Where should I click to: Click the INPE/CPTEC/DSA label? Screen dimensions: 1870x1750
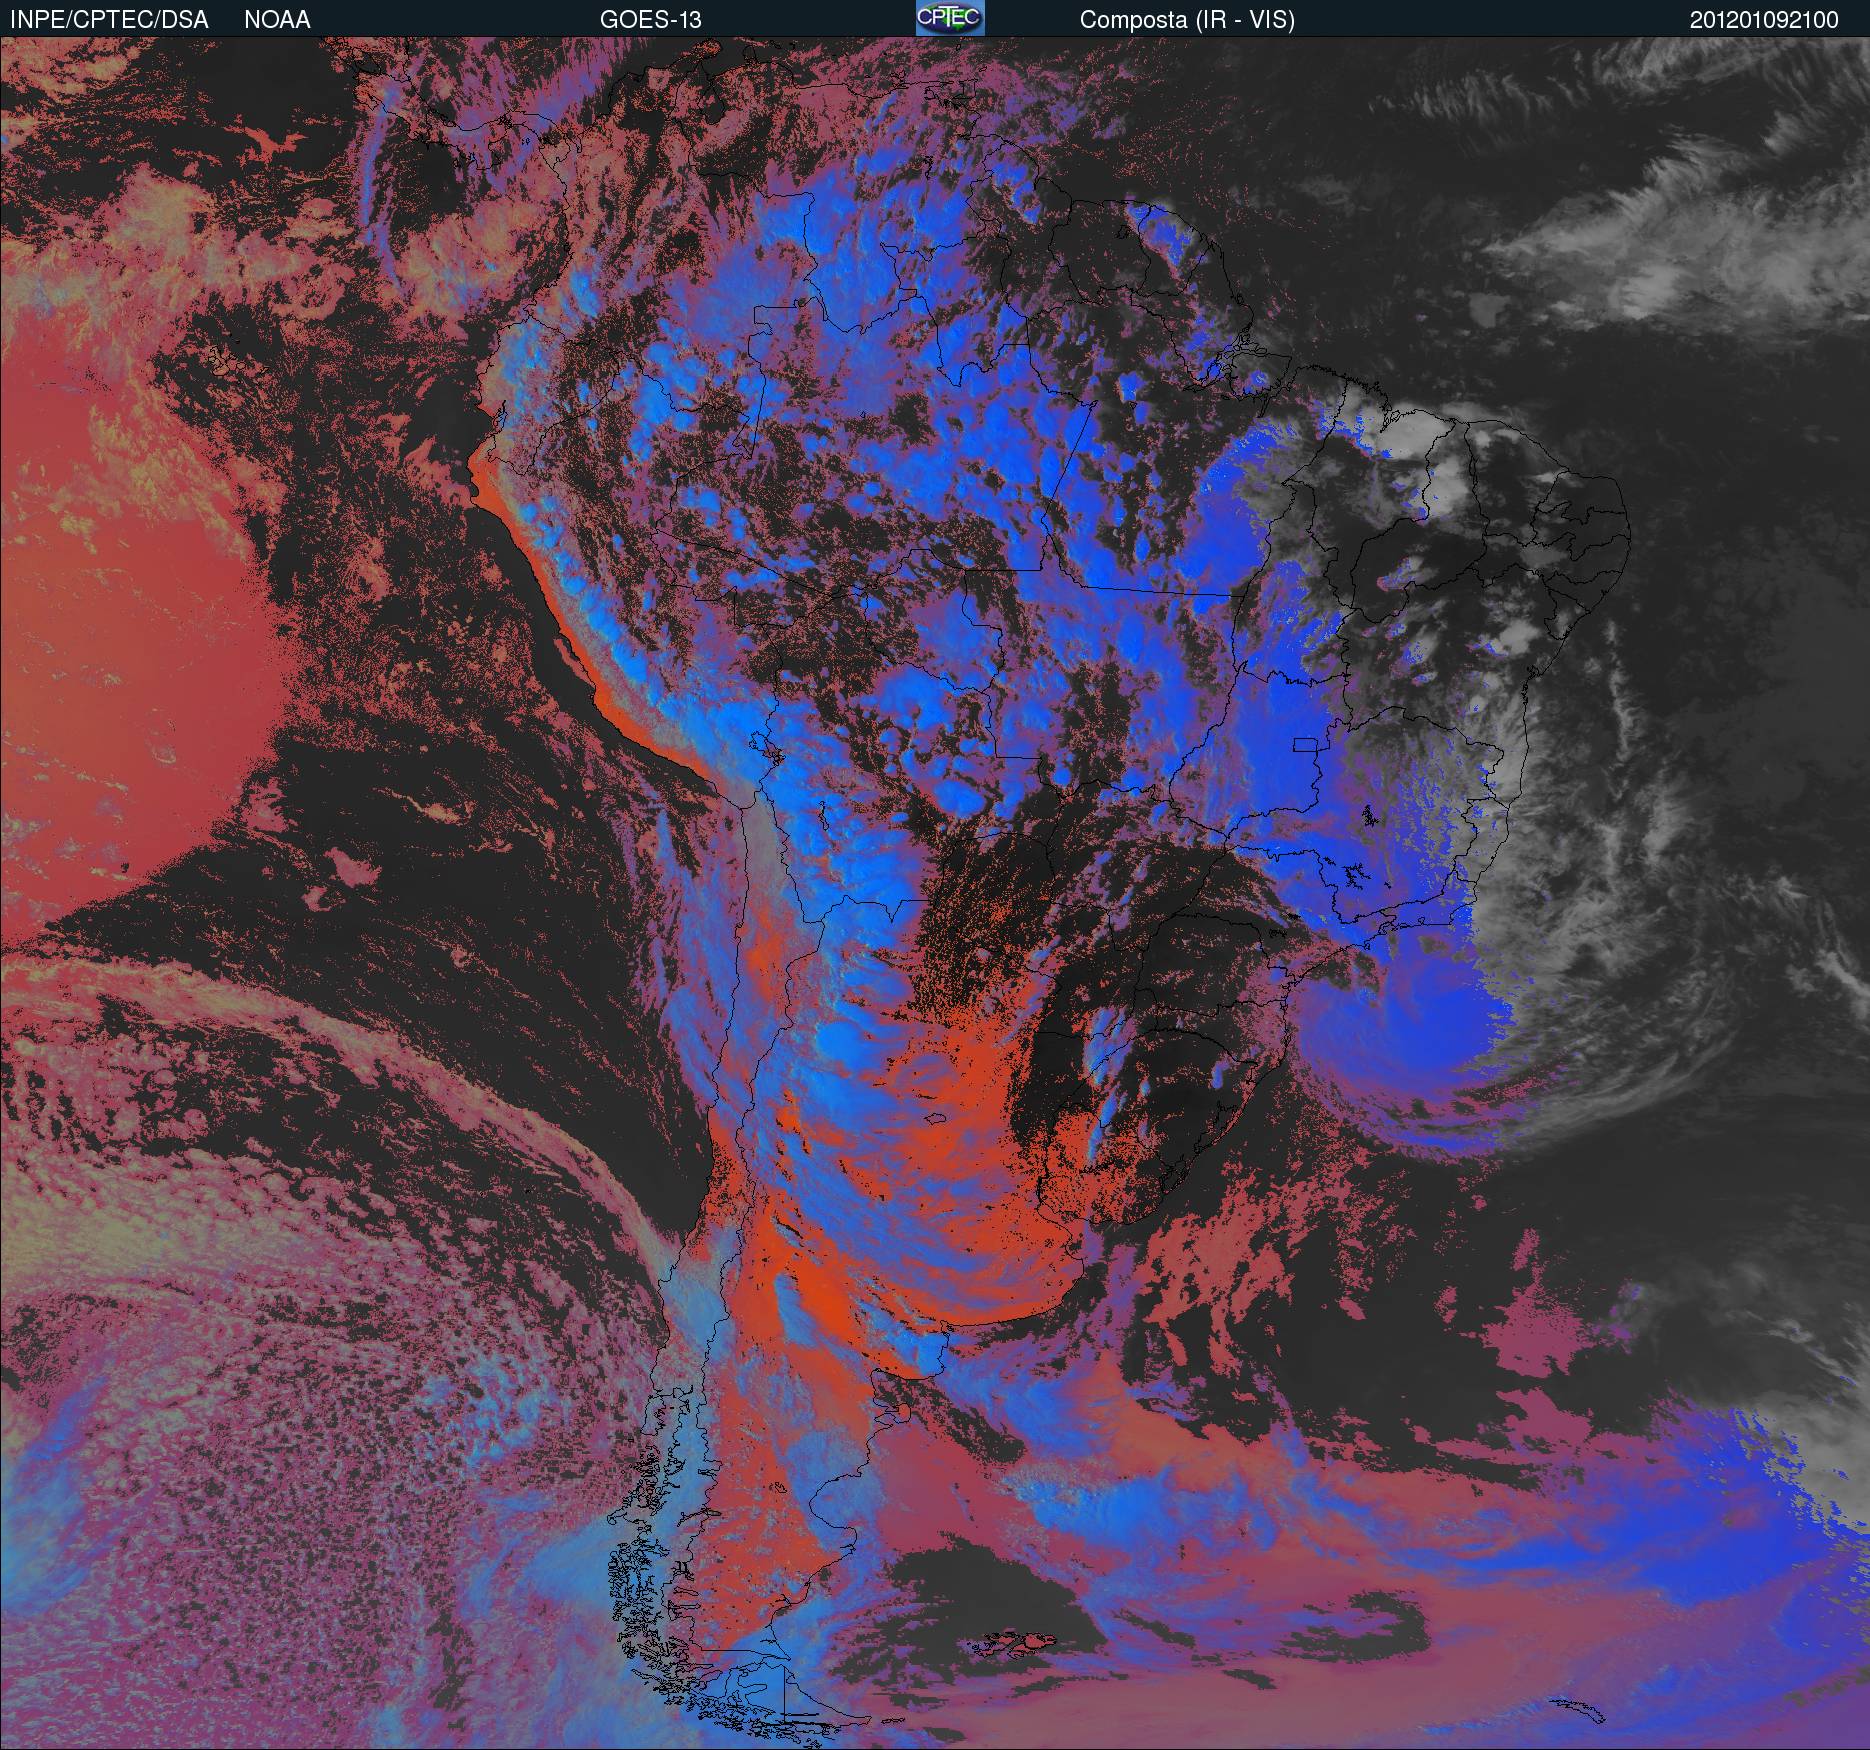[109, 20]
